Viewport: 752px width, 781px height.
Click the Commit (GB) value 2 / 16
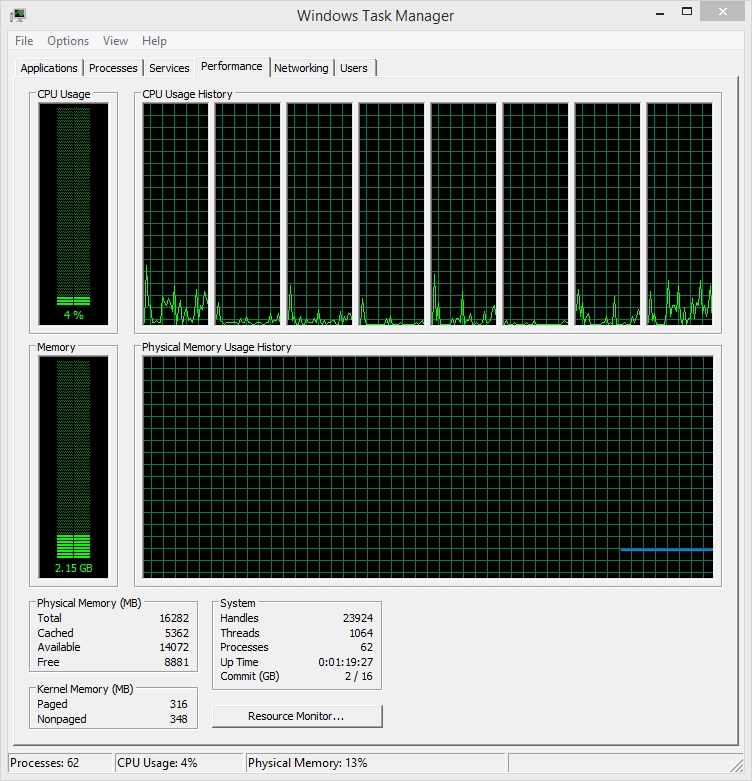pyautogui.click(x=359, y=676)
